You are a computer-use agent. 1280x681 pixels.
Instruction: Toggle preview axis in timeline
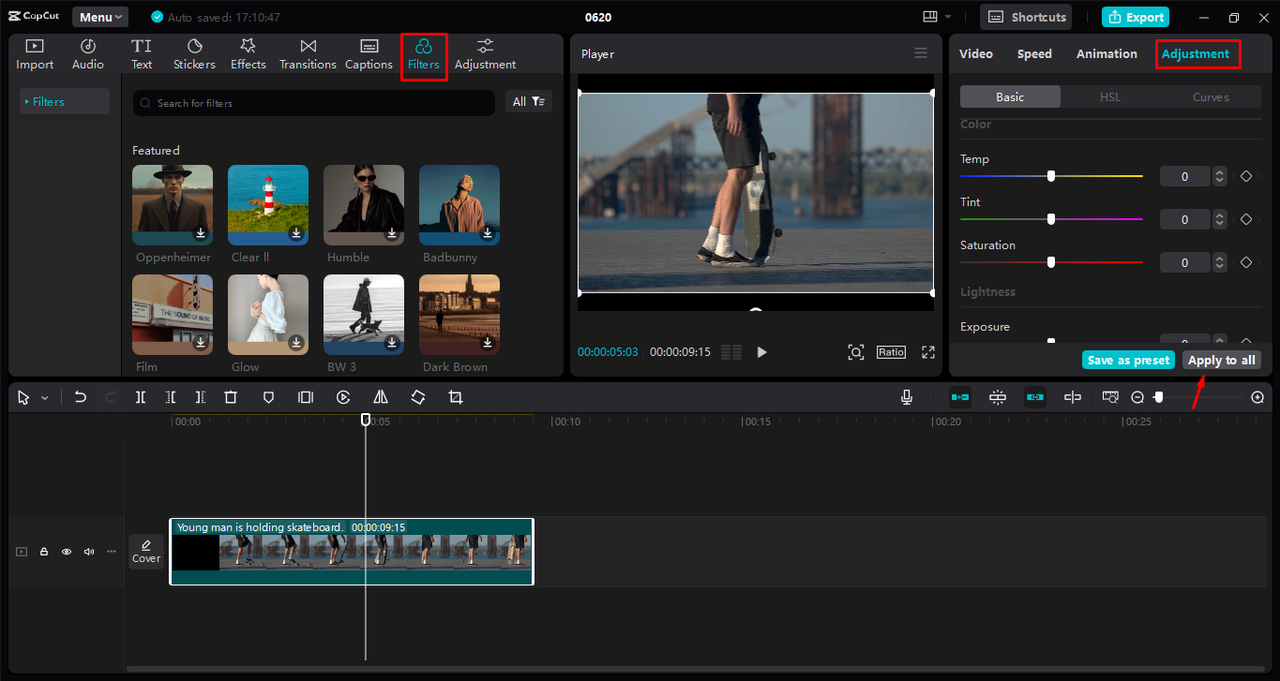coord(1072,397)
